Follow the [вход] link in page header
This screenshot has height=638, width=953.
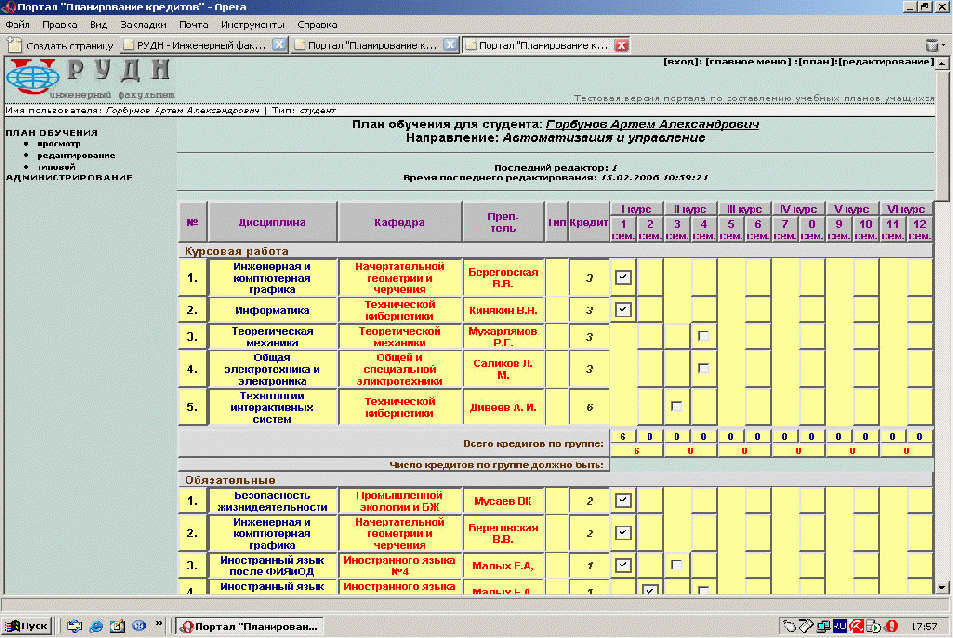682,62
